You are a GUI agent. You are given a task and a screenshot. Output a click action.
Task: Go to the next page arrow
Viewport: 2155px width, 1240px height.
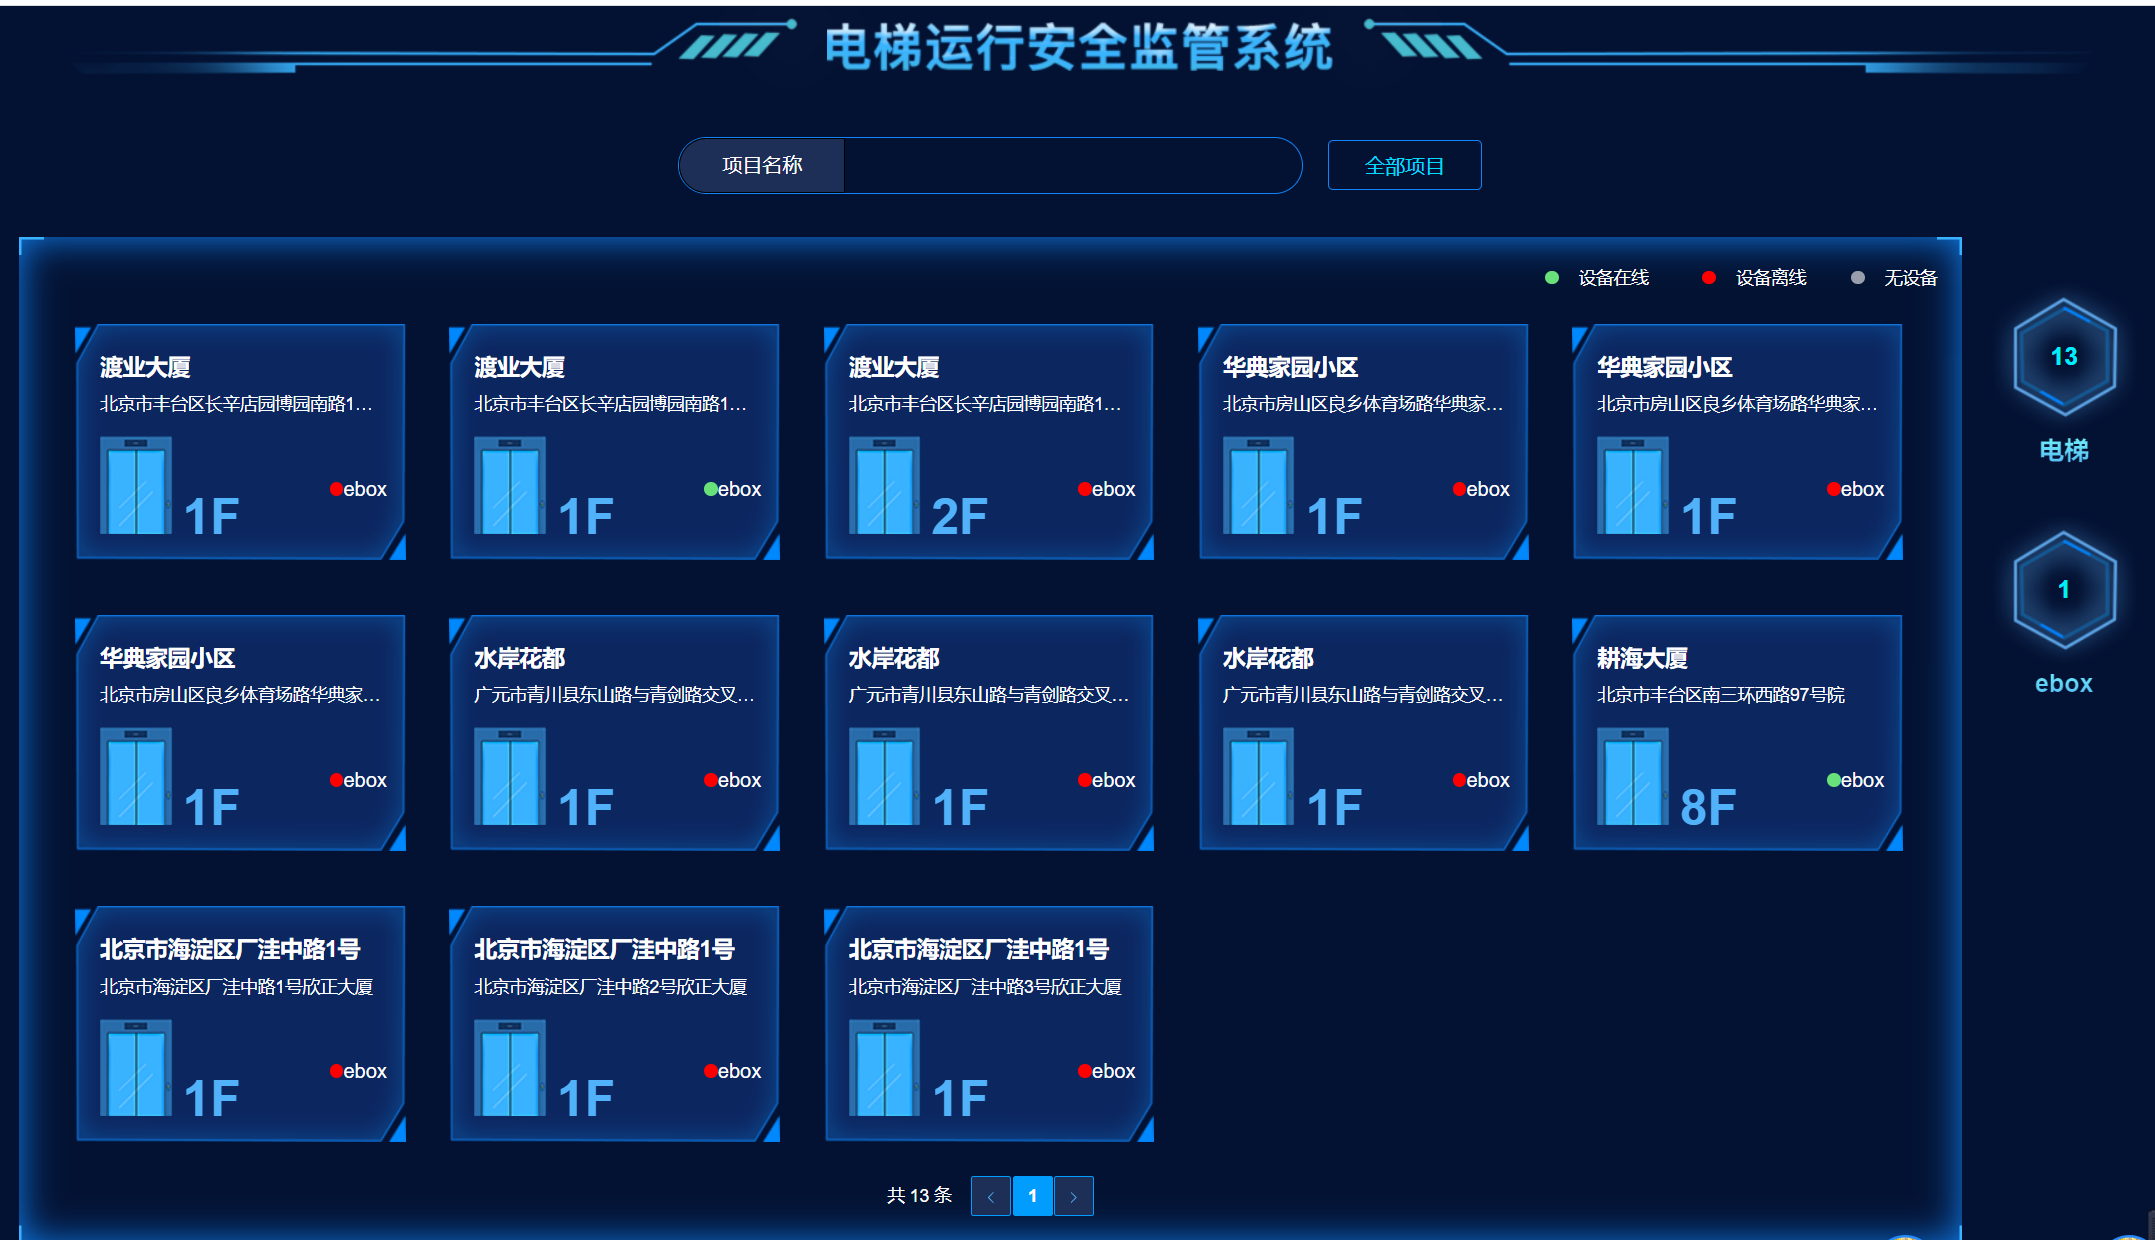click(x=1073, y=1196)
